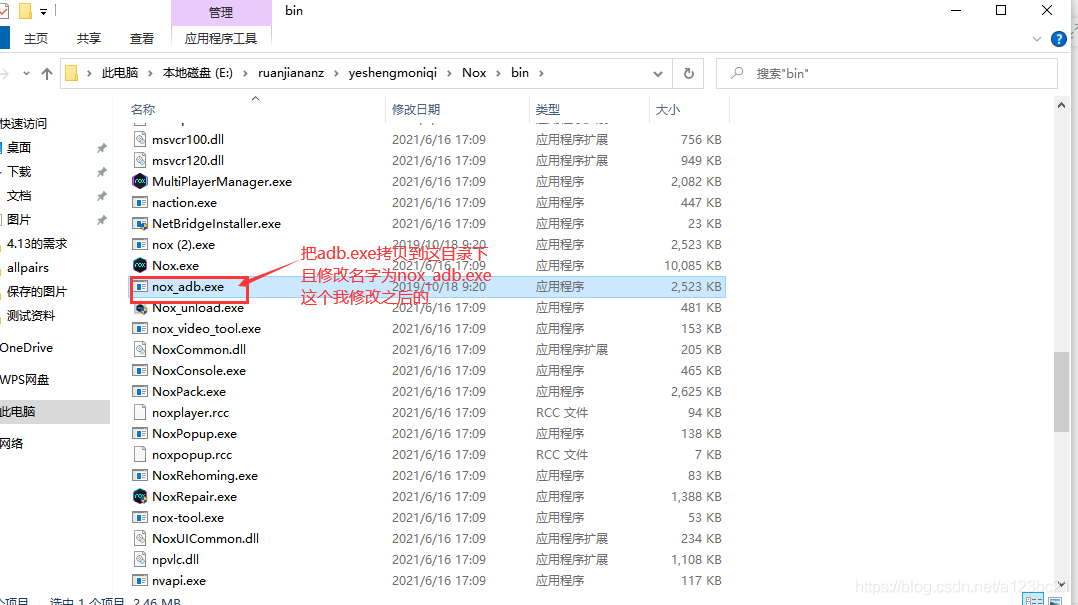Screen dimensions: 1078x605
Task: Click the noxpopup.rcc blank file icon
Action: coord(140,454)
